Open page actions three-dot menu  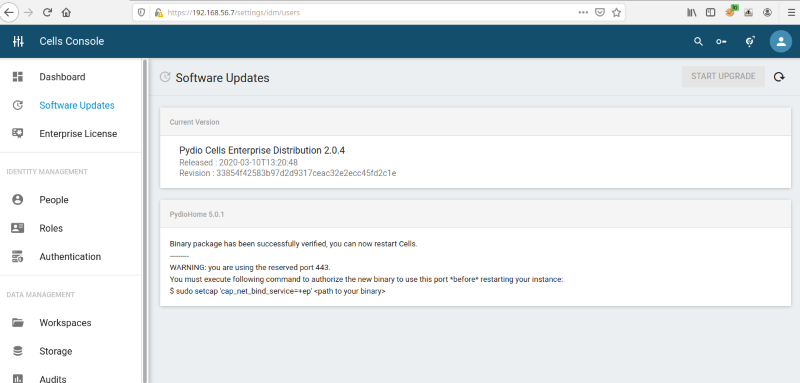[583, 12]
